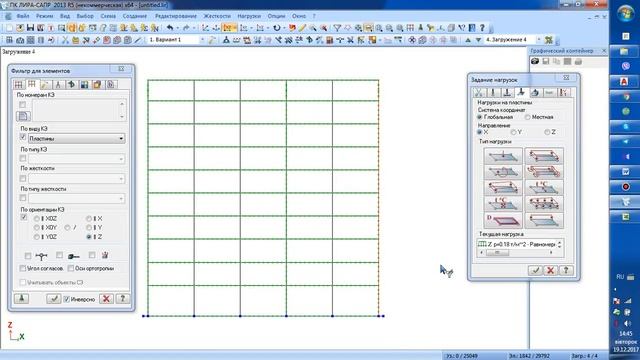Click the pick-from-model icon in filter dialog
The height and width of the screenshot is (360, 640).
point(22,298)
